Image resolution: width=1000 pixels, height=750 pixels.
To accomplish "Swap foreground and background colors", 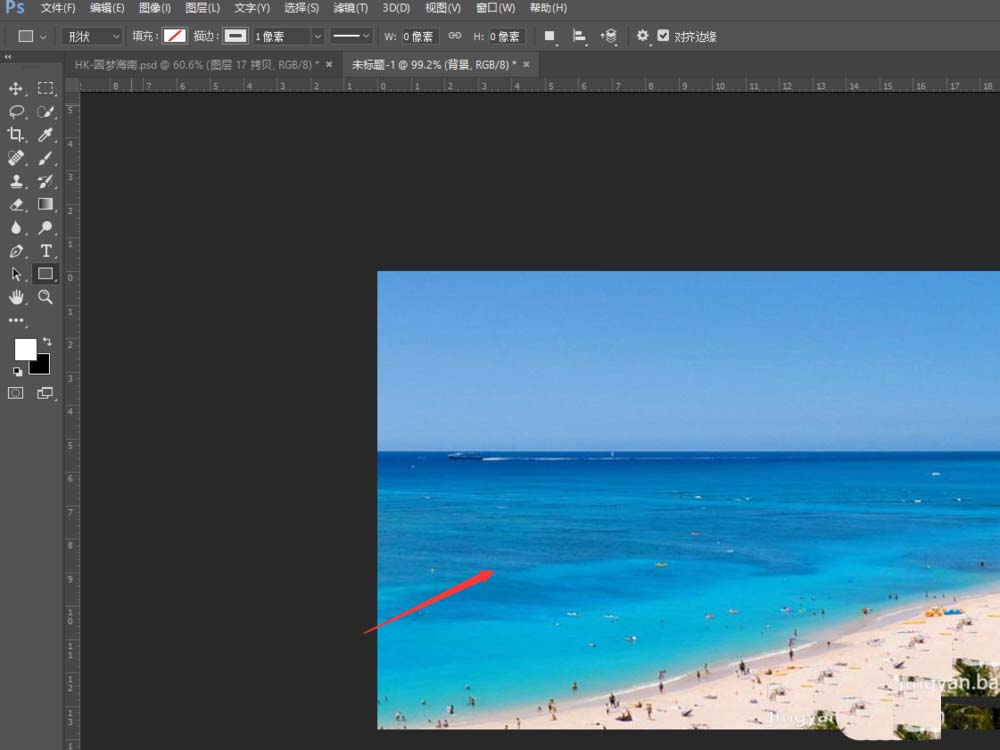I will click(47, 342).
